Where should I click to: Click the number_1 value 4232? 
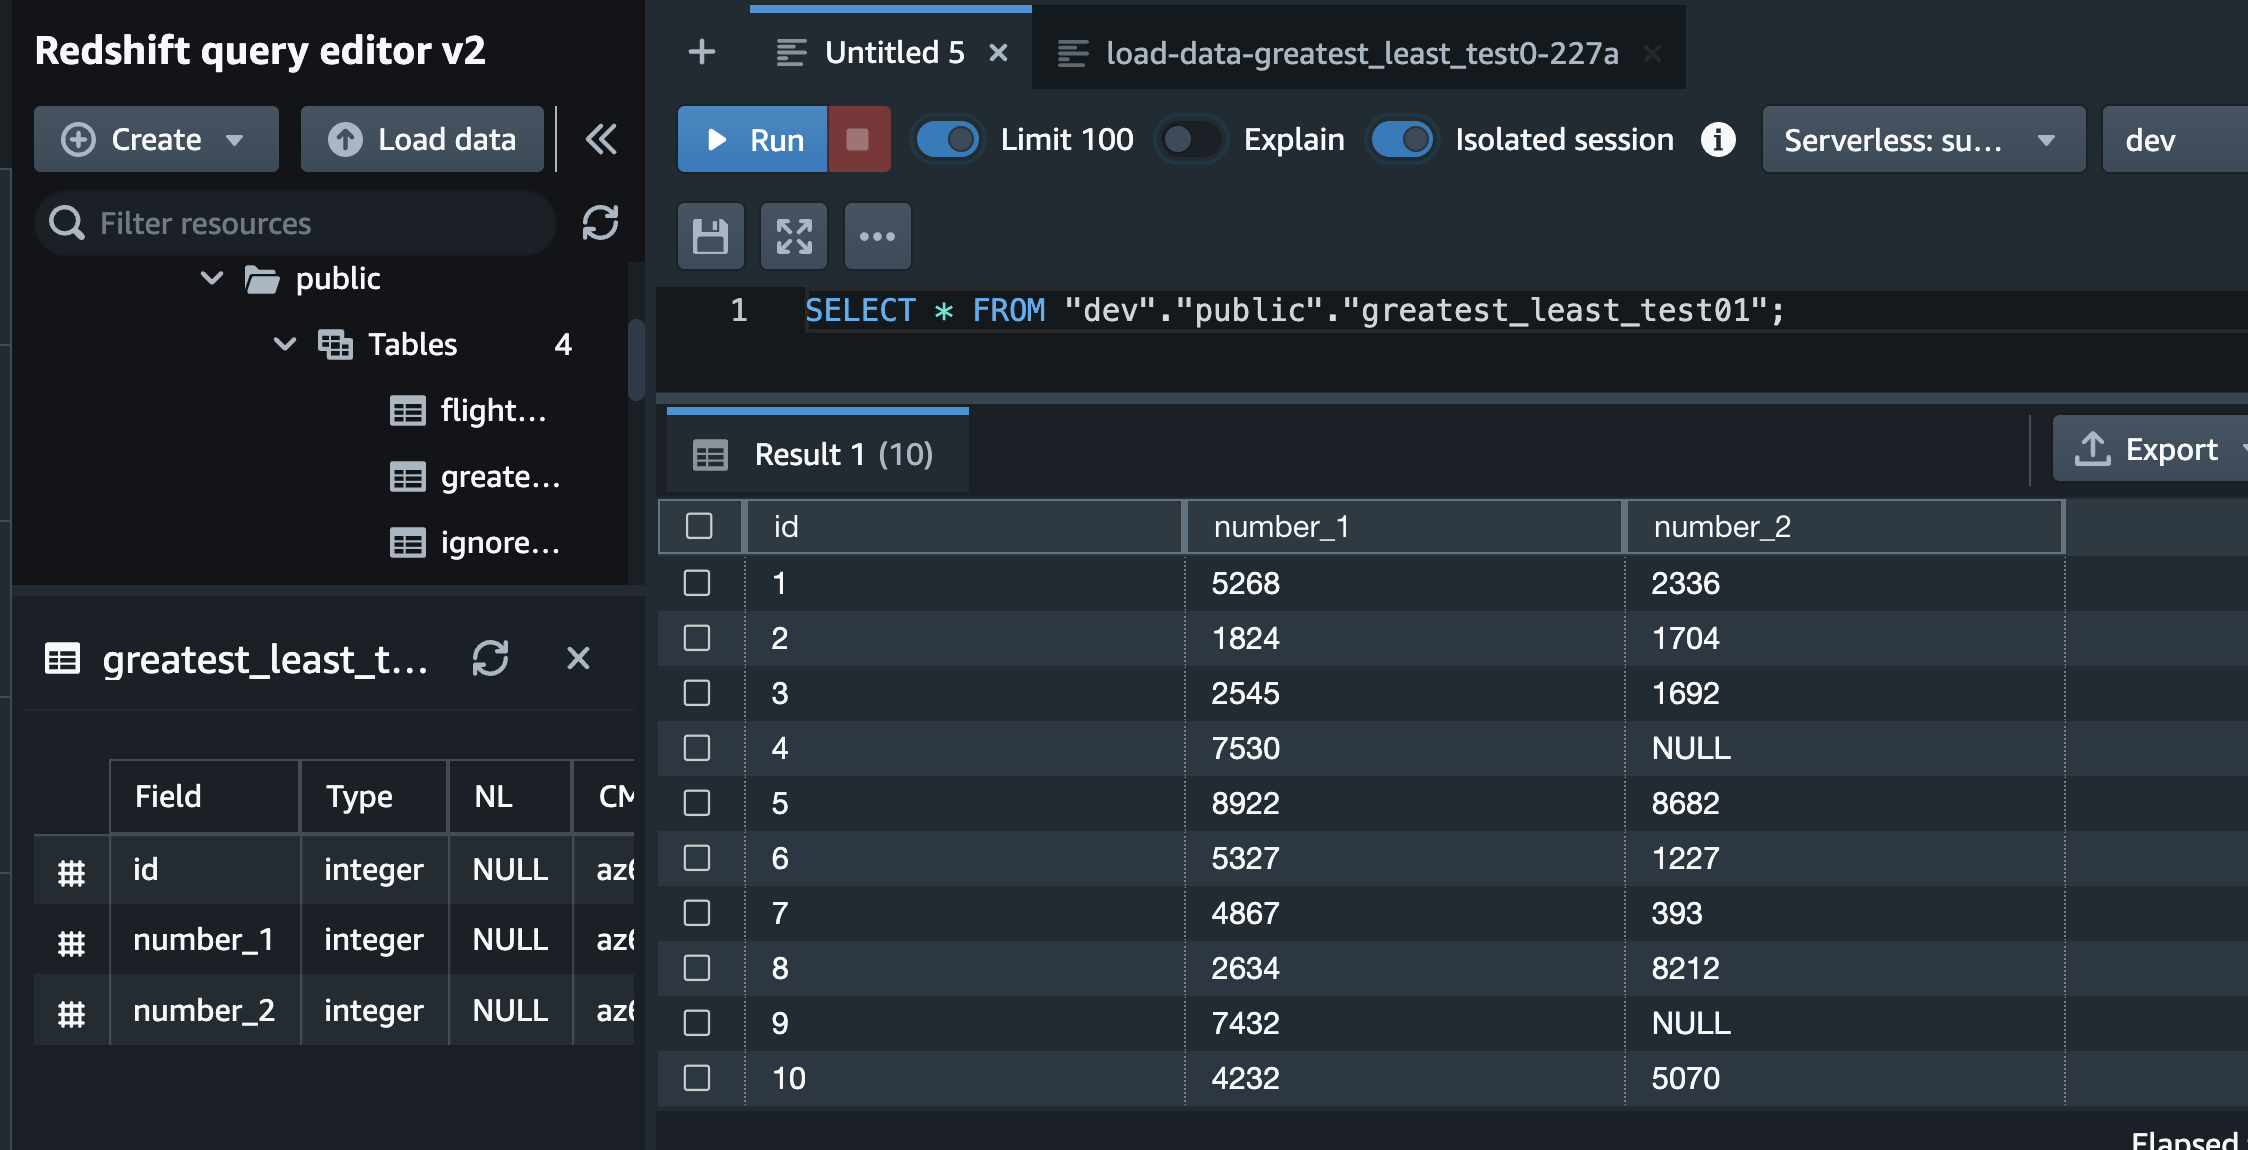tap(1245, 1078)
